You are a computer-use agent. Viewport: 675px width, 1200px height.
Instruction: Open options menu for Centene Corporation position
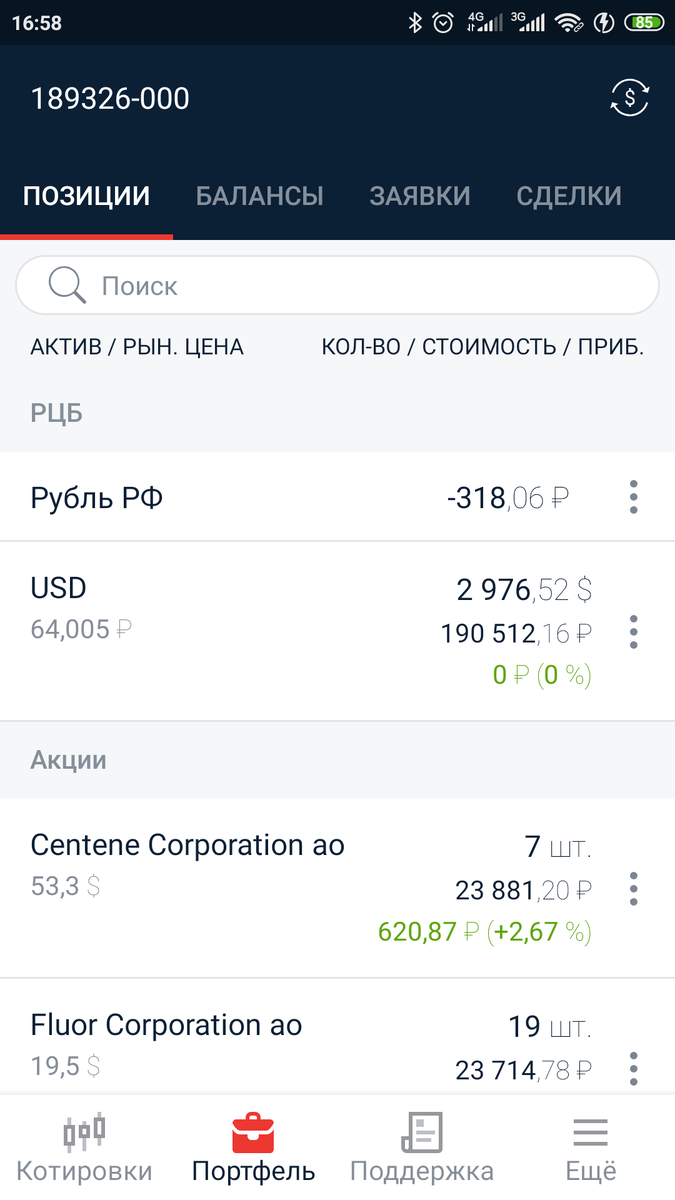tap(633, 888)
